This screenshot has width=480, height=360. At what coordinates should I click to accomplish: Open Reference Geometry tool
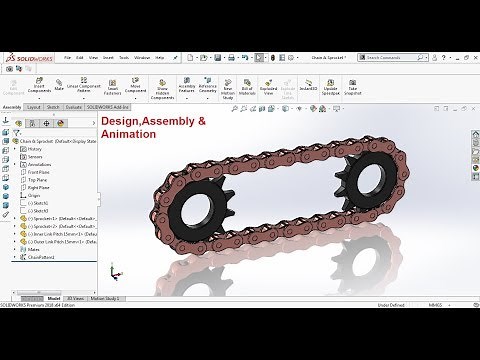click(207, 85)
